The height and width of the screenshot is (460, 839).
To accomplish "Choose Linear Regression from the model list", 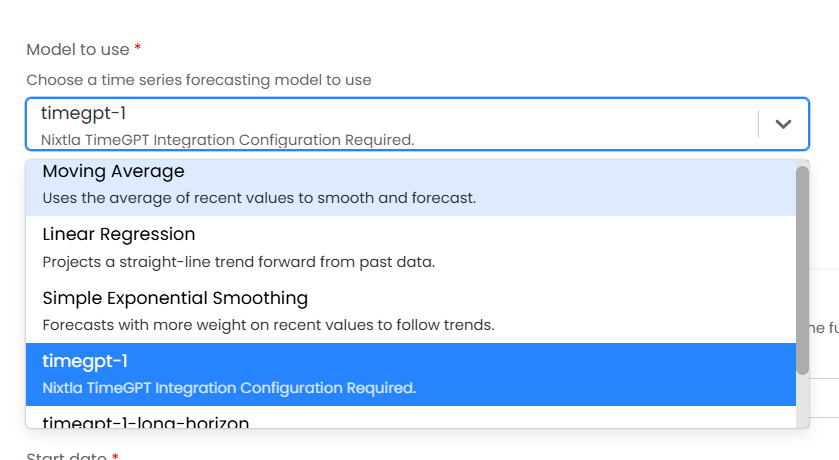I will [118, 234].
